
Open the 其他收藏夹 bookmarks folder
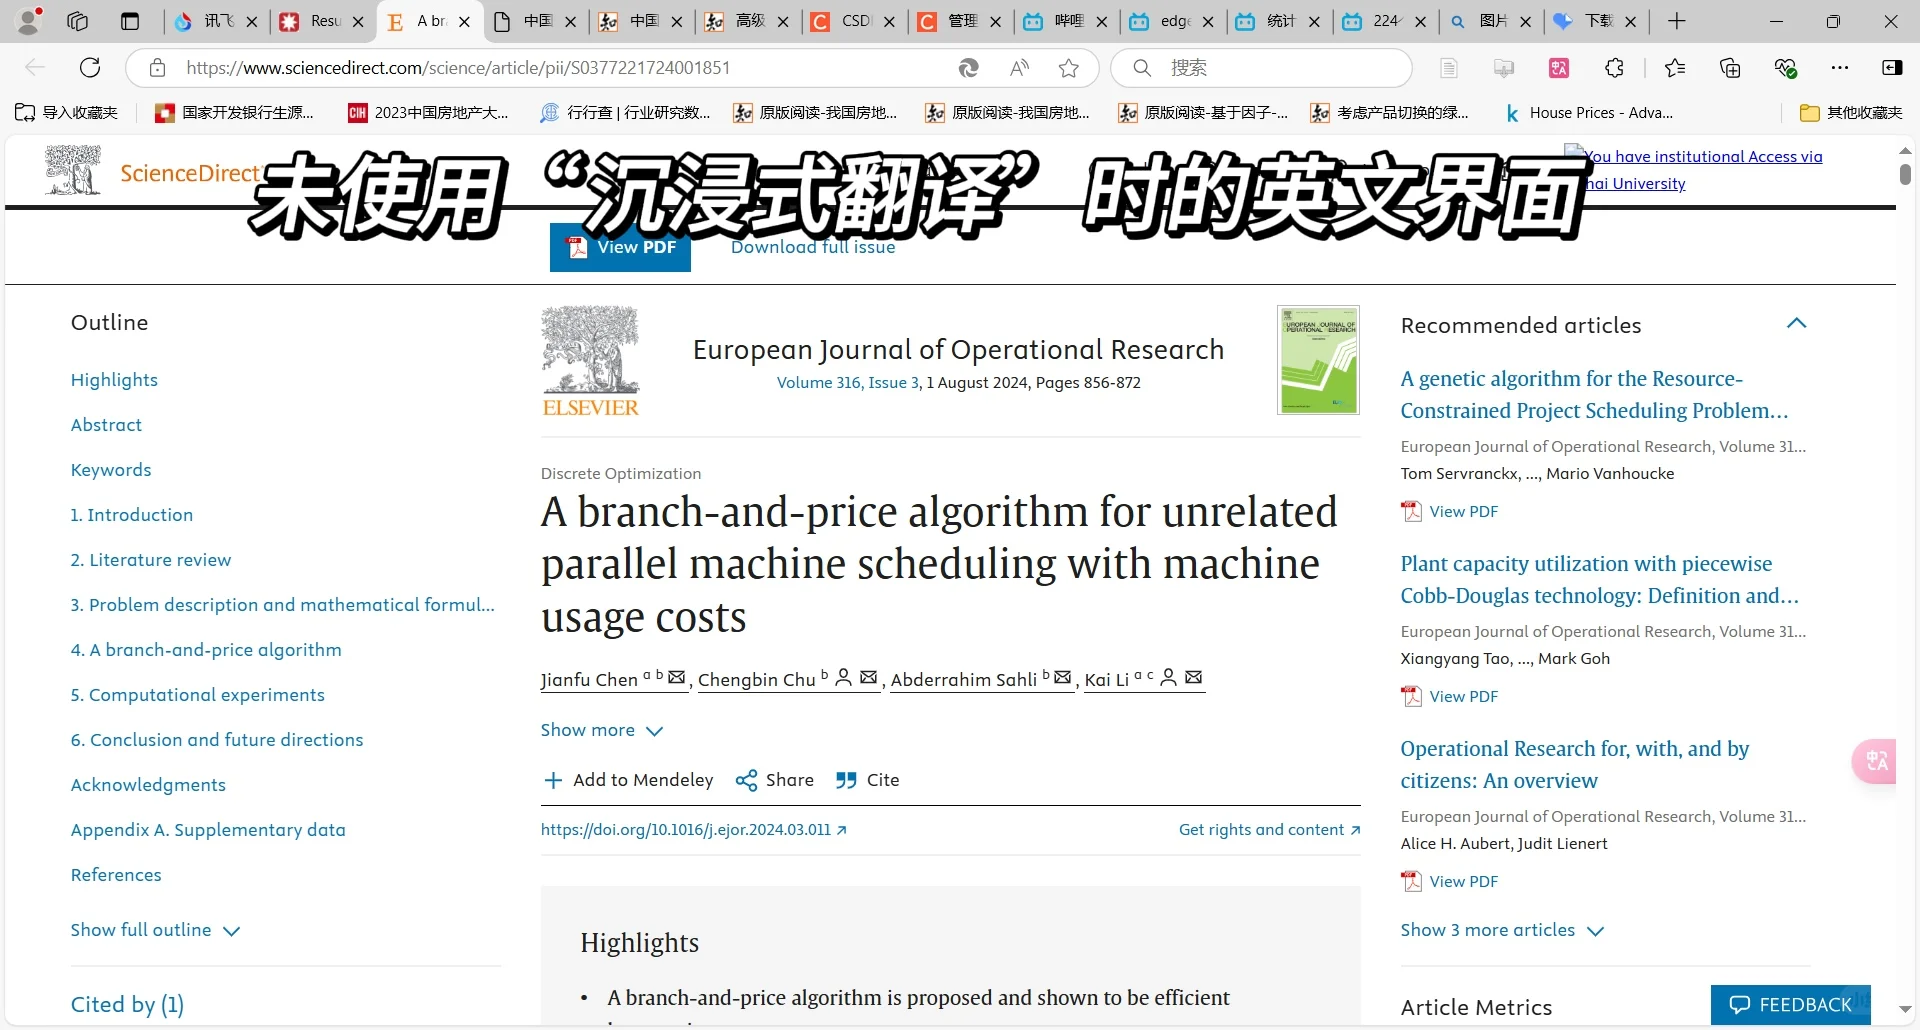(1851, 113)
